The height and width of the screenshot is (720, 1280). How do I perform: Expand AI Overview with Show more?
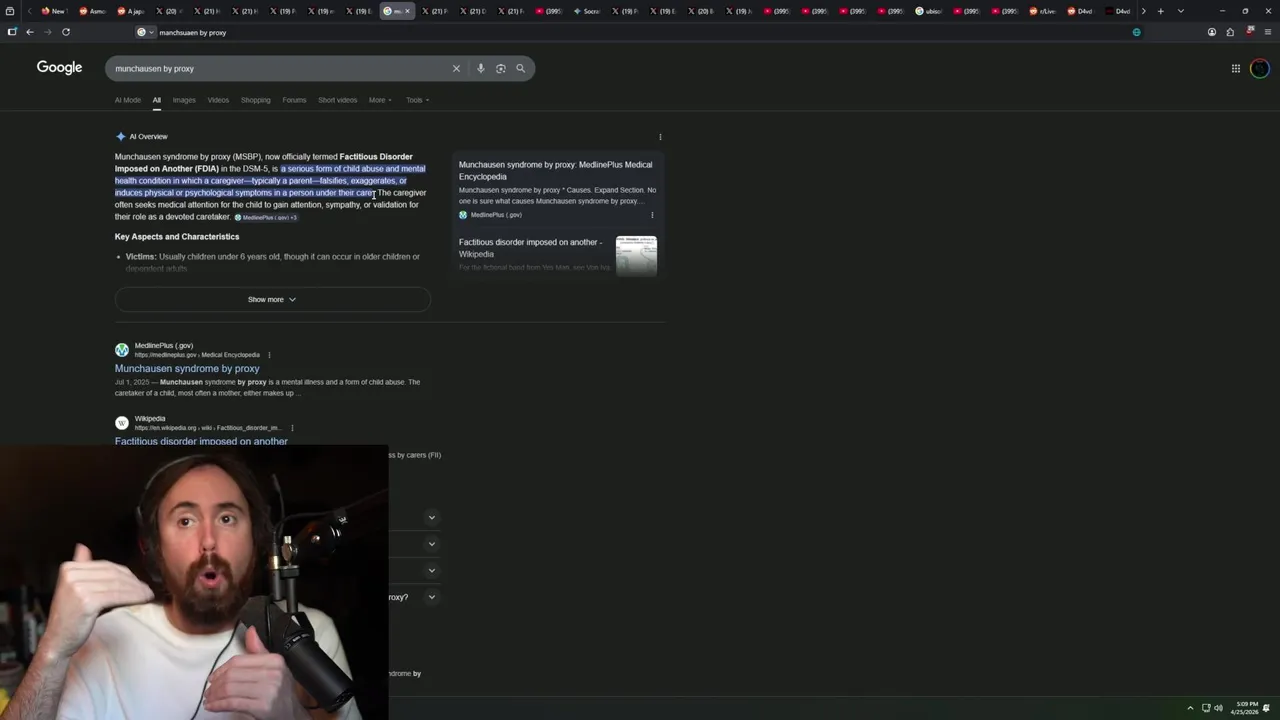pyautogui.click(x=272, y=299)
